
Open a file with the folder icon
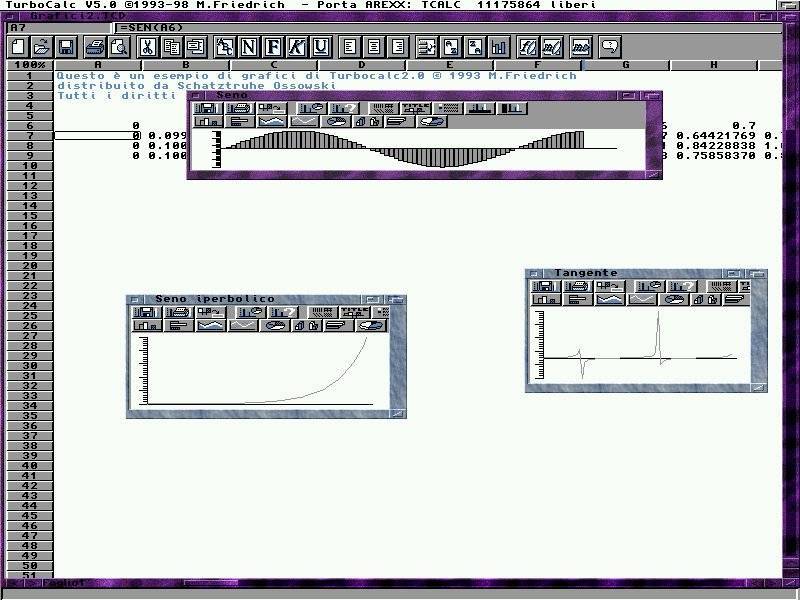41,47
